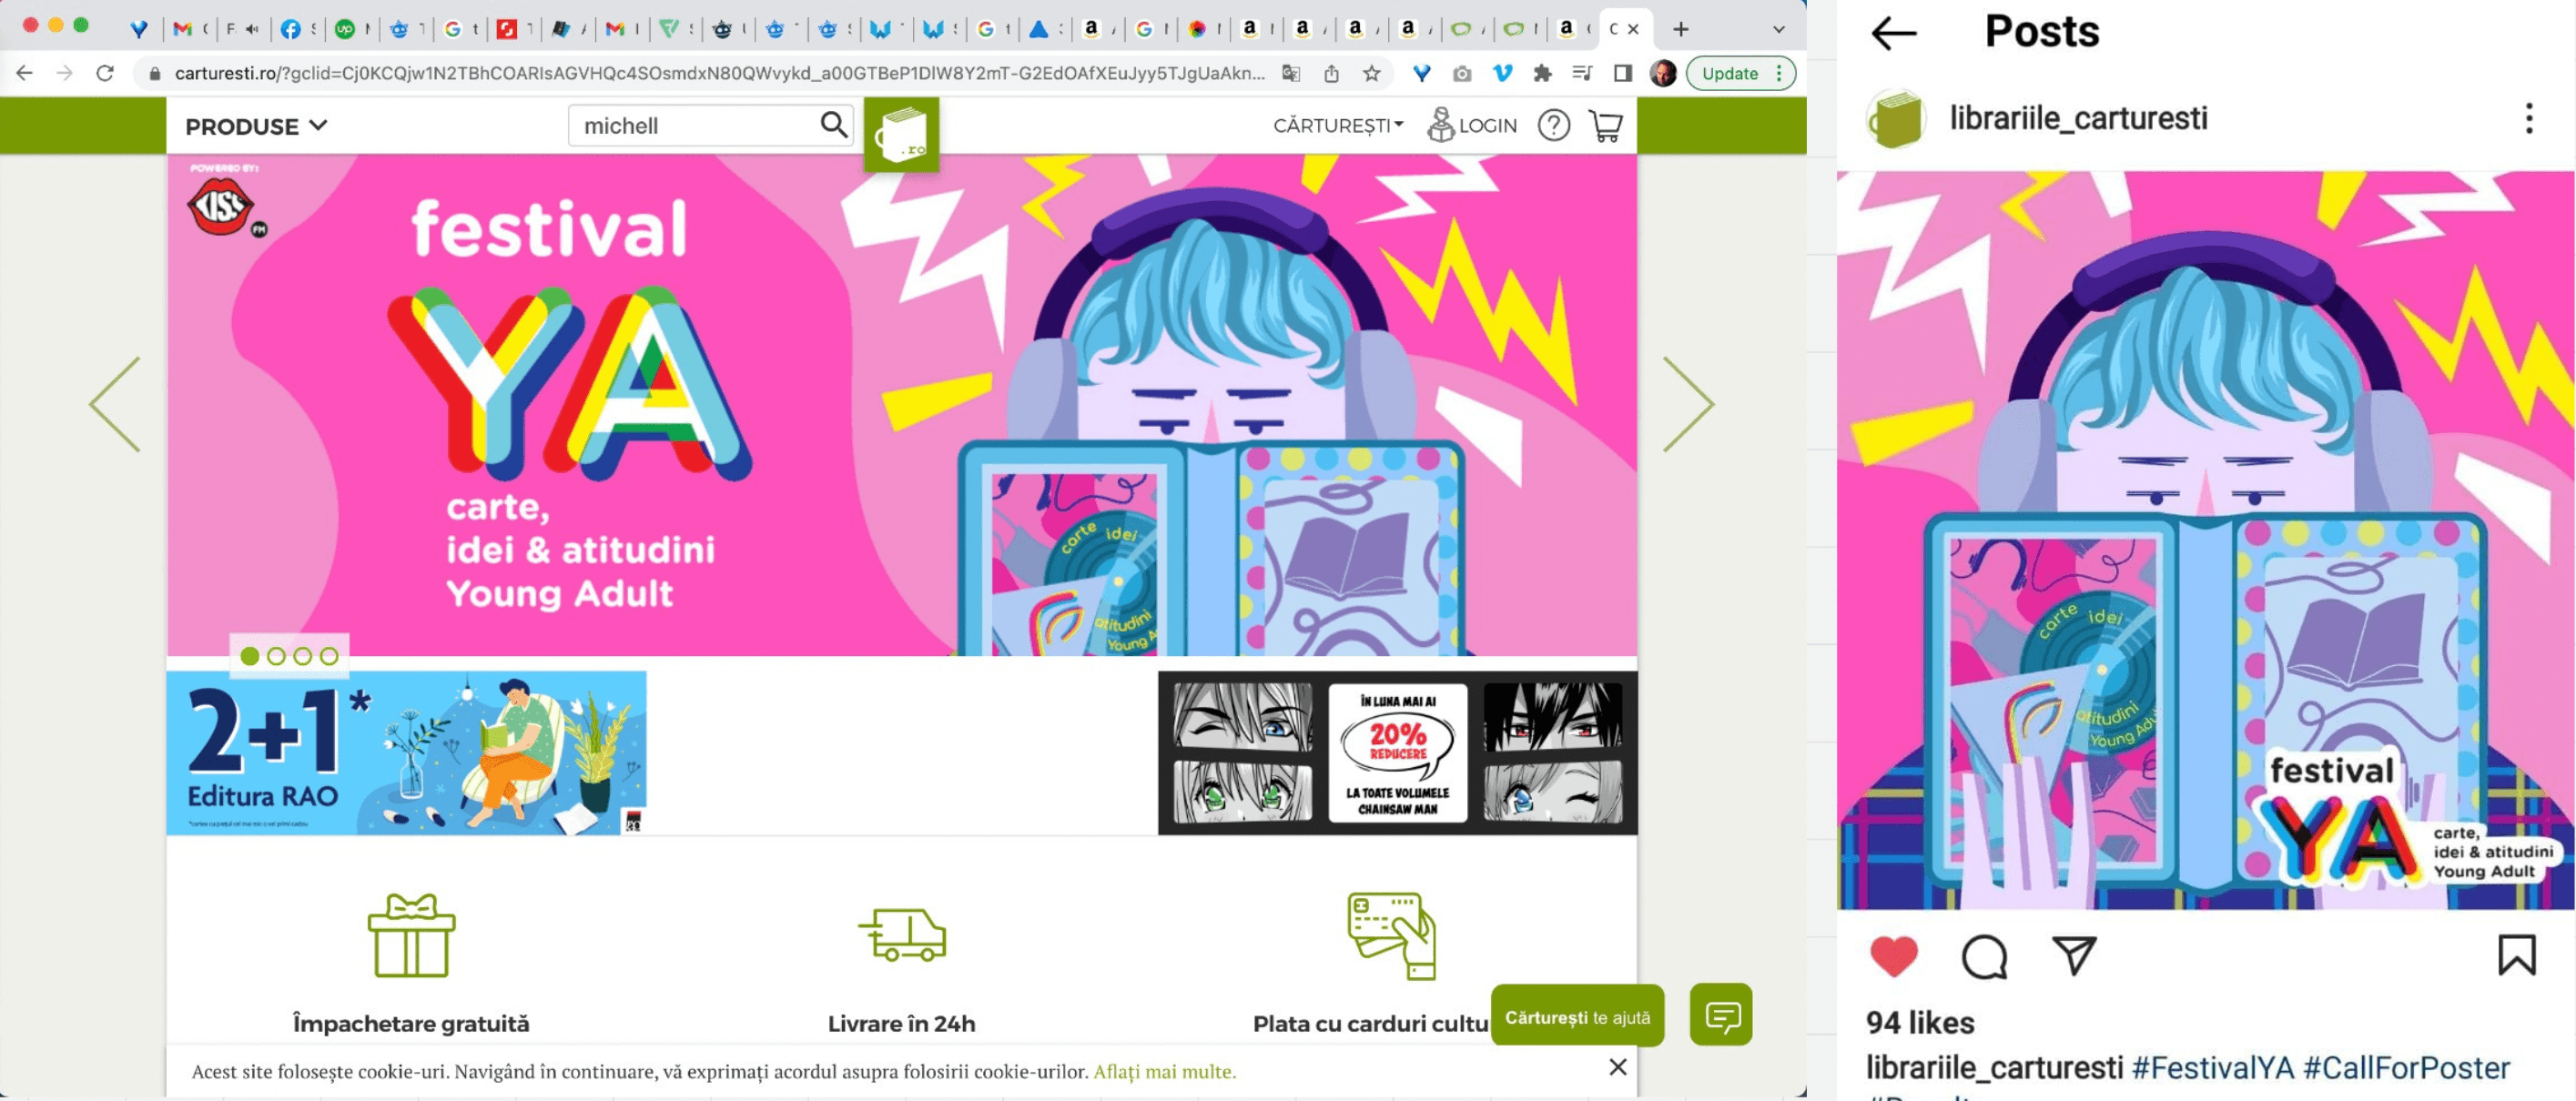
Task: Select the fourth carousel dot indicator
Action: 329,656
